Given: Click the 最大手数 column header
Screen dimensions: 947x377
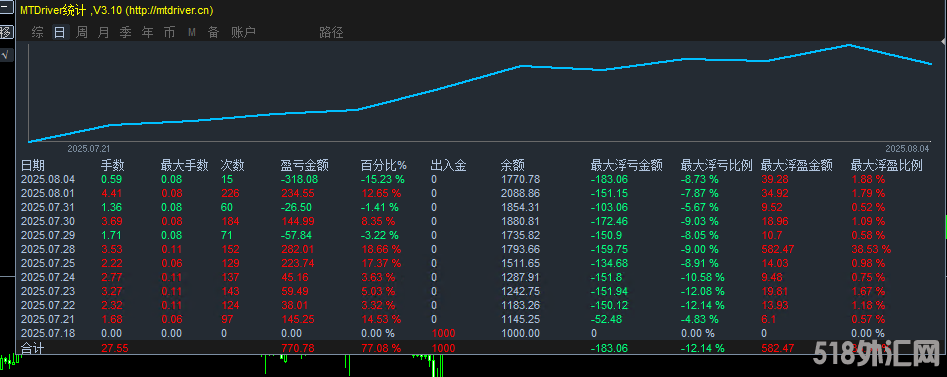Looking at the screenshot, I should tap(184, 165).
